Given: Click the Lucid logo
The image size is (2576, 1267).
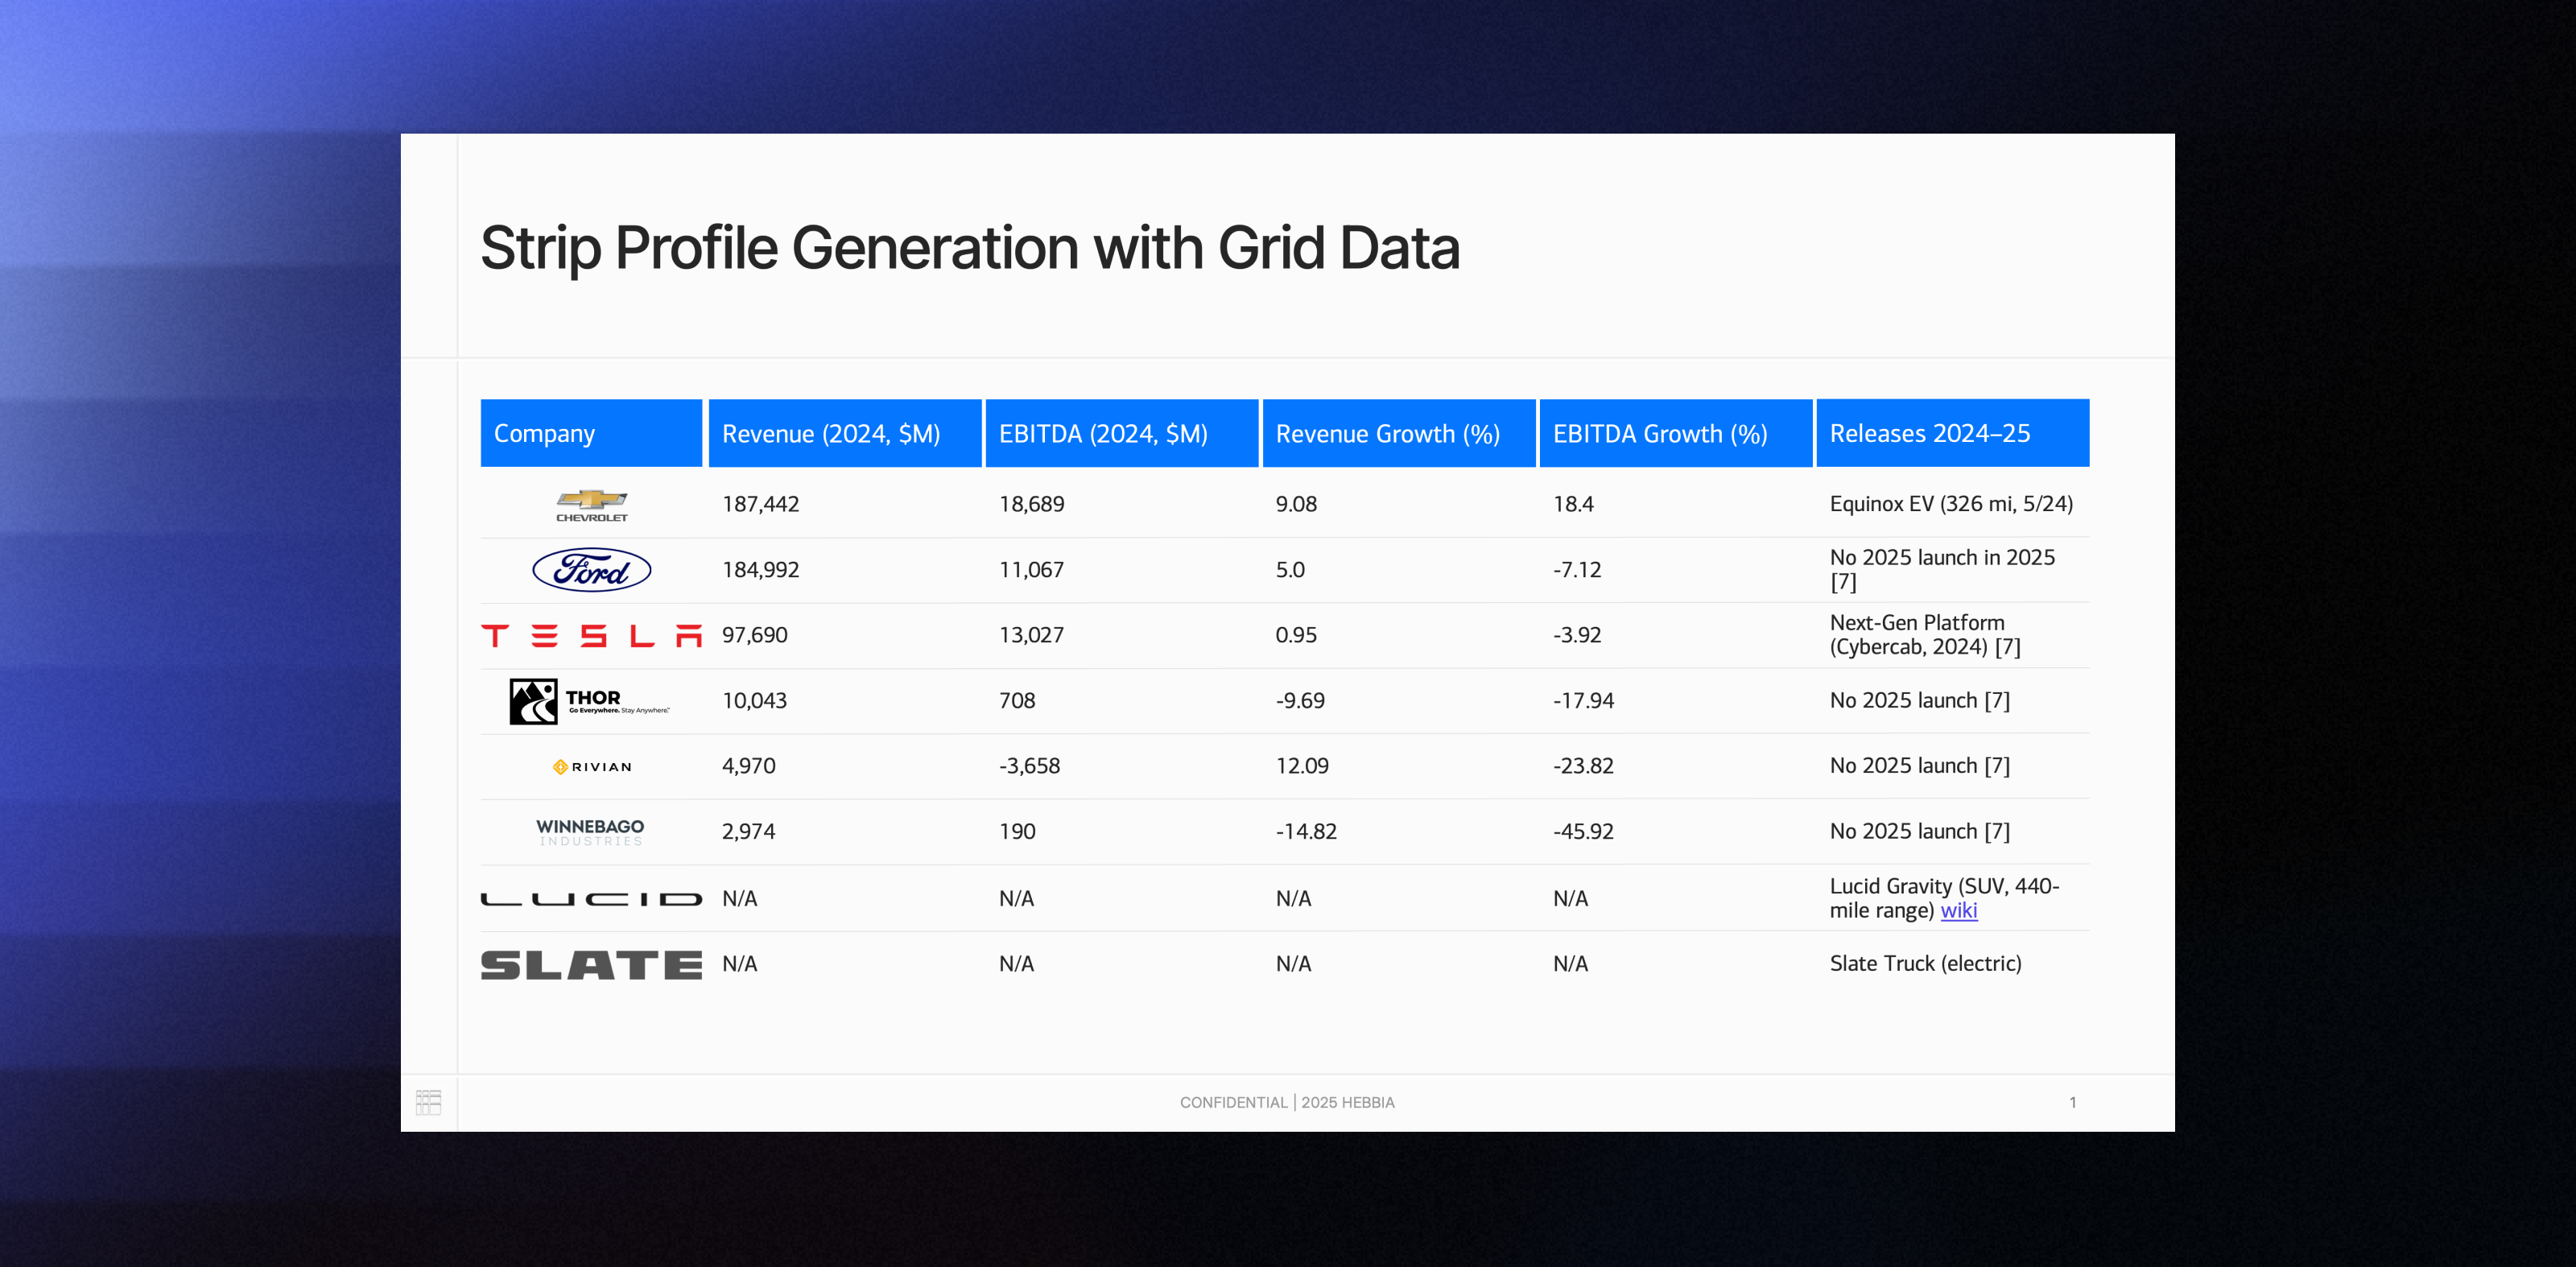Looking at the screenshot, I should (x=591, y=899).
